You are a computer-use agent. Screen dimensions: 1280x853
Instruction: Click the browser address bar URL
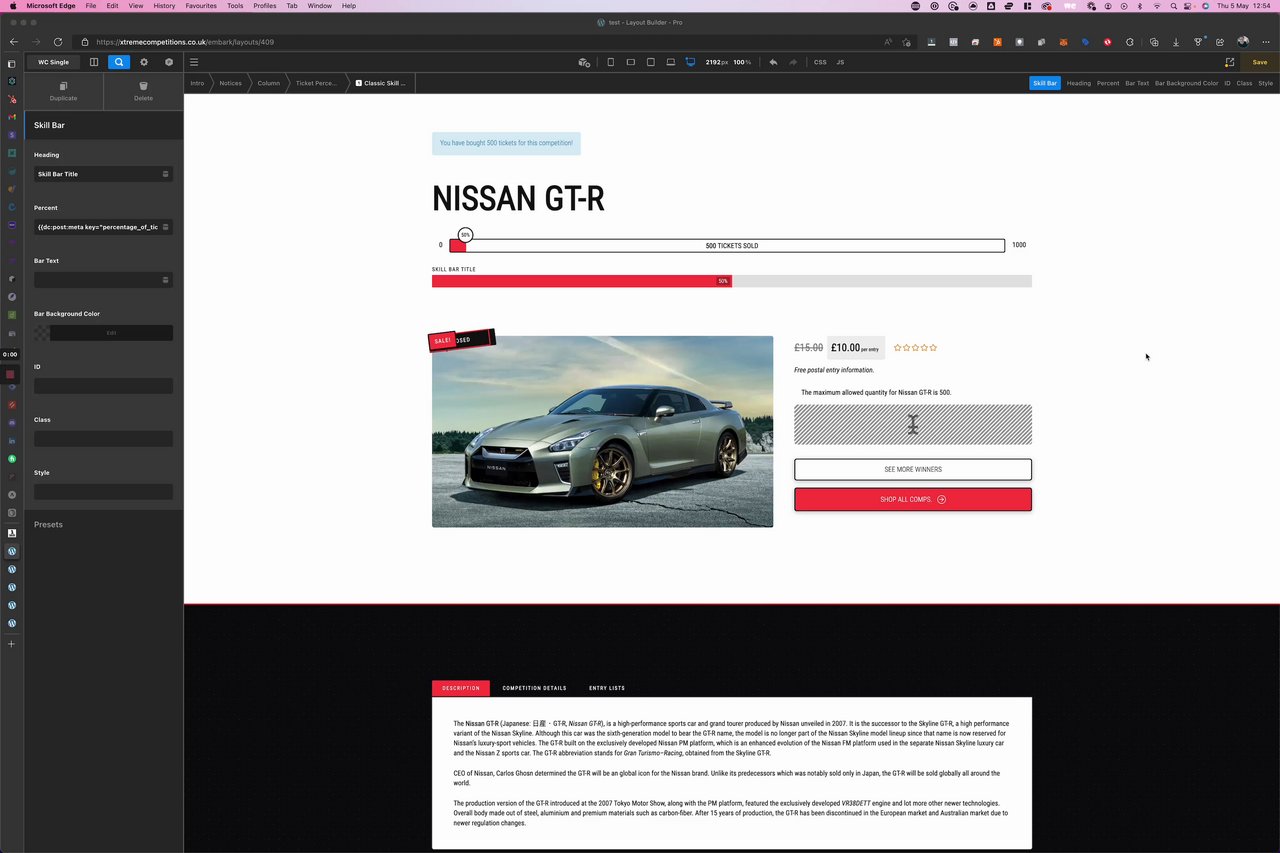[x=185, y=42]
